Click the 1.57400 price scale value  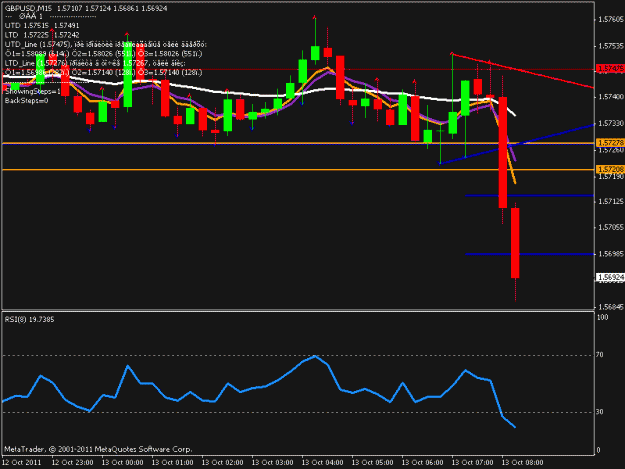(611, 97)
